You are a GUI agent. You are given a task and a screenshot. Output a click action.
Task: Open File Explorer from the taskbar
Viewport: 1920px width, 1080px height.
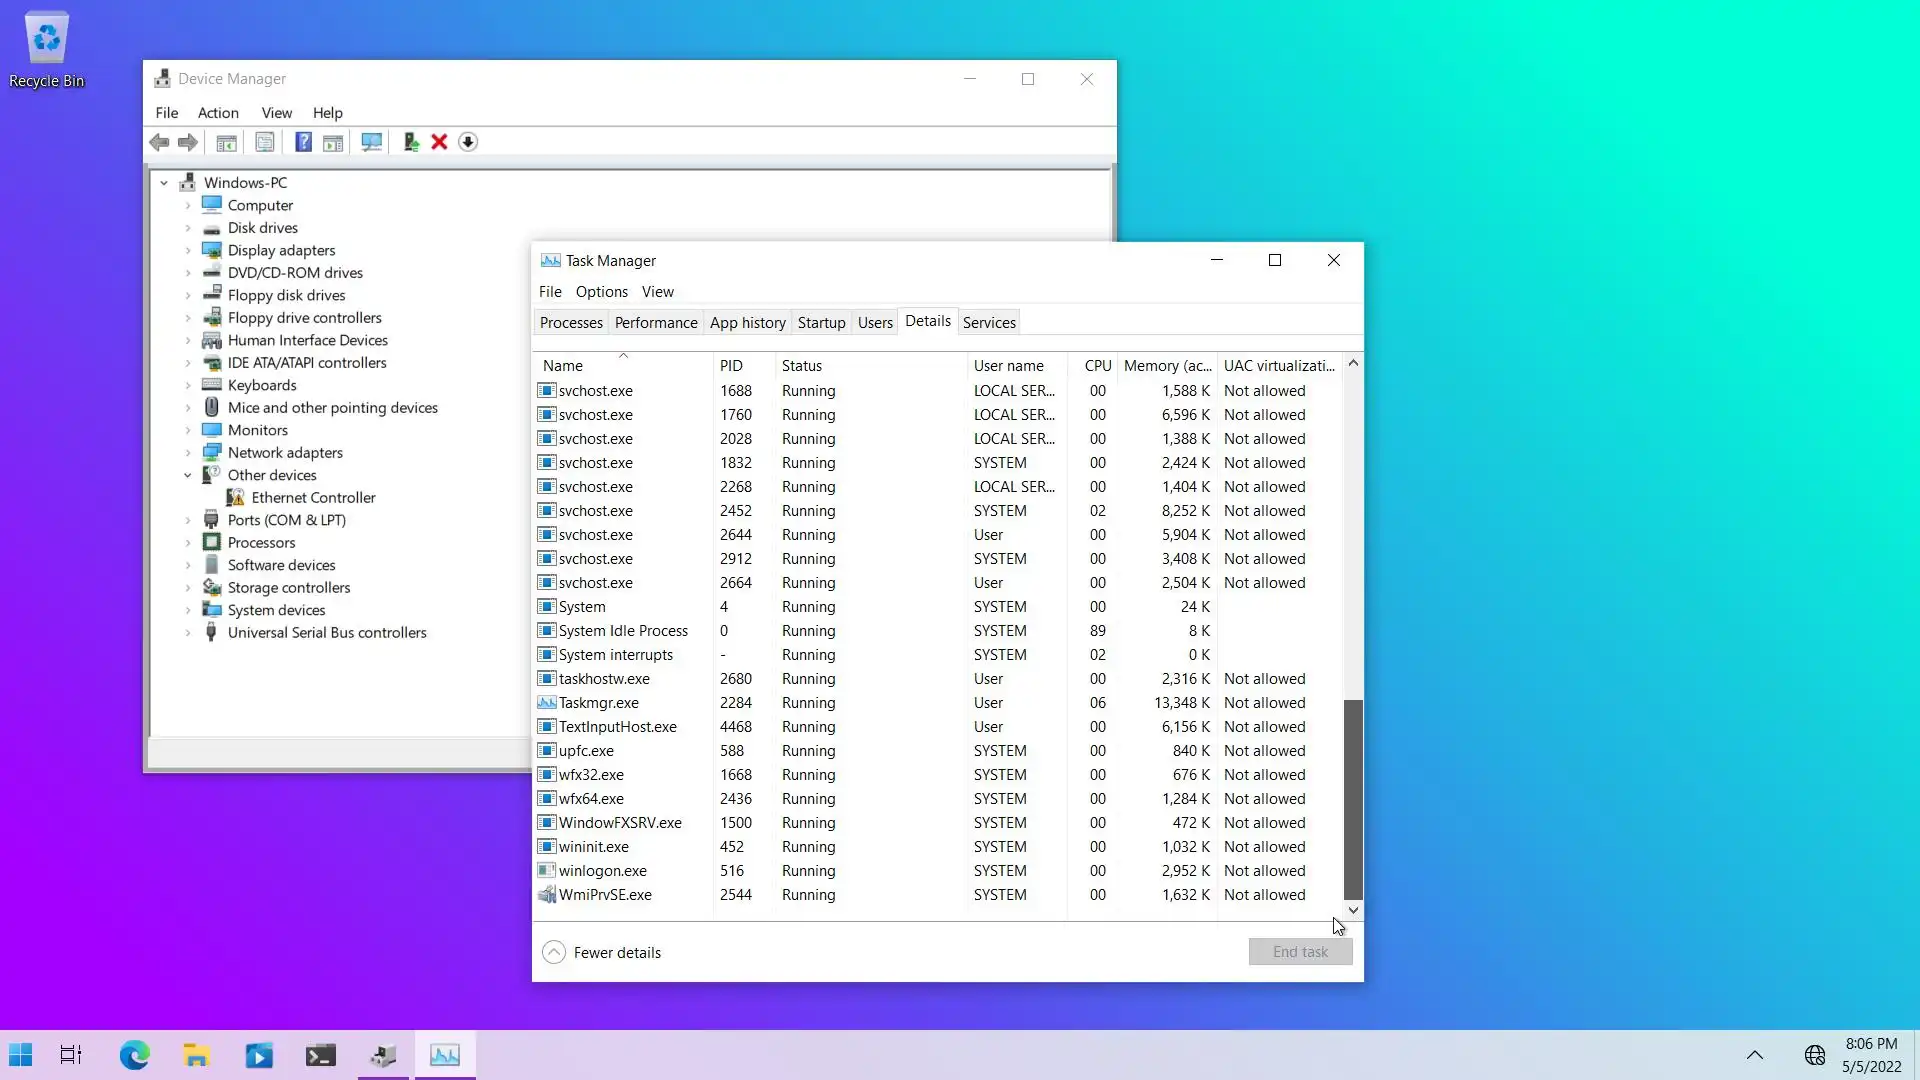(x=196, y=1055)
